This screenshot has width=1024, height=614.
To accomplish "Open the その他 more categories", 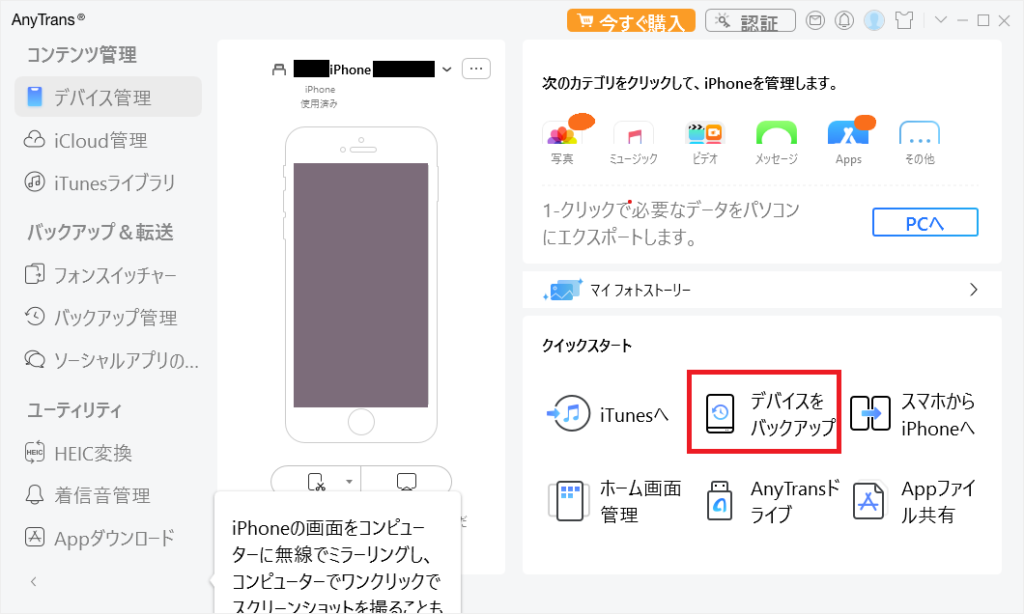I will 920,143.
